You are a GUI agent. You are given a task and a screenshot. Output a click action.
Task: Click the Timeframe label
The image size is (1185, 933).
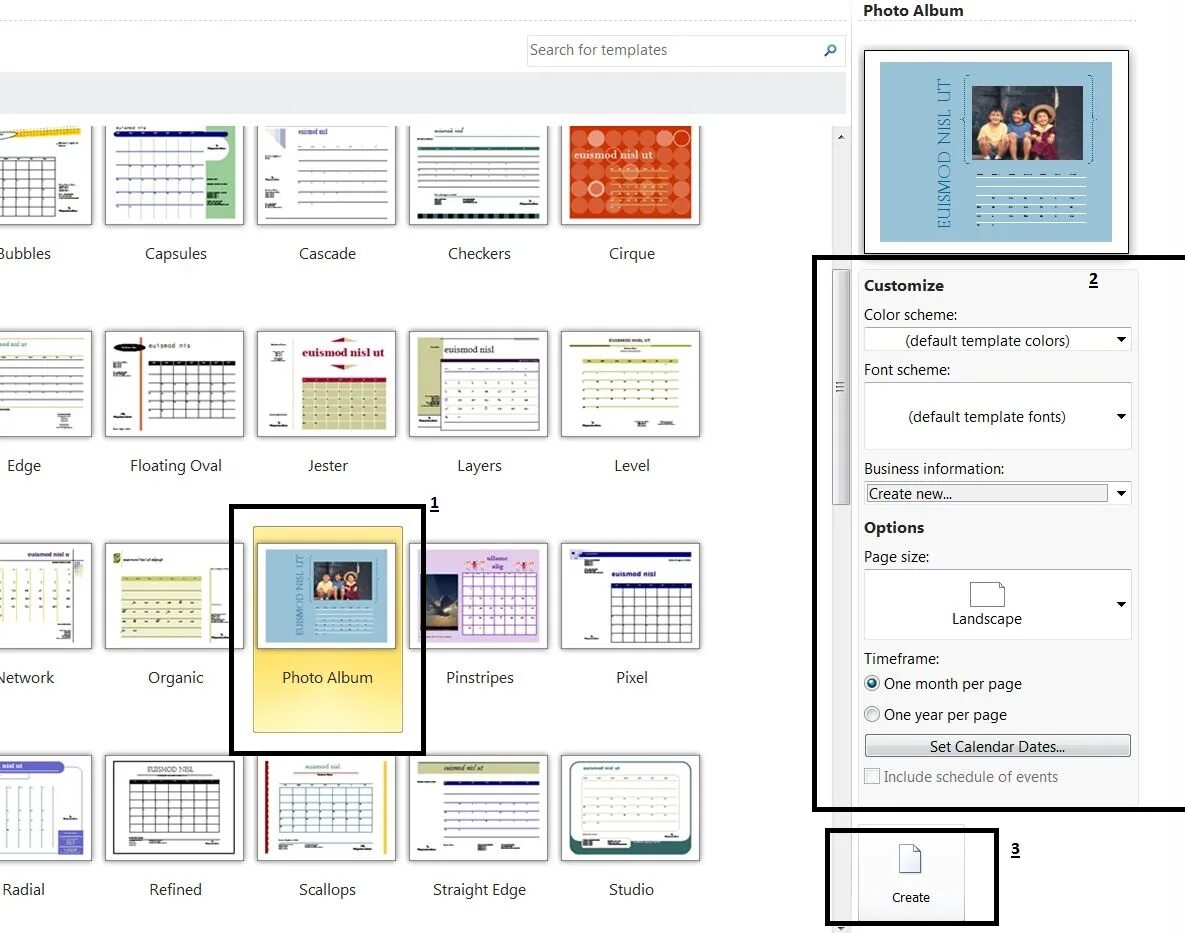click(902, 658)
